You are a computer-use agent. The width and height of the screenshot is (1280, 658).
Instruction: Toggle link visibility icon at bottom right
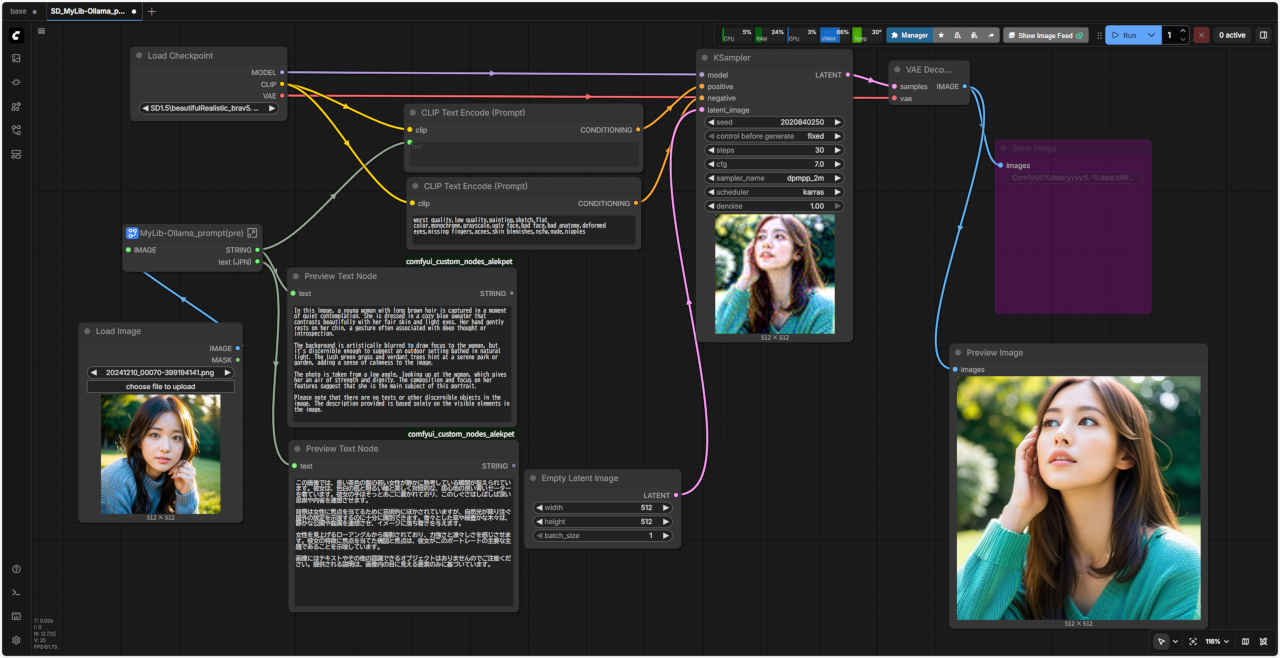pyautogui.click(x=1263, y=641)
